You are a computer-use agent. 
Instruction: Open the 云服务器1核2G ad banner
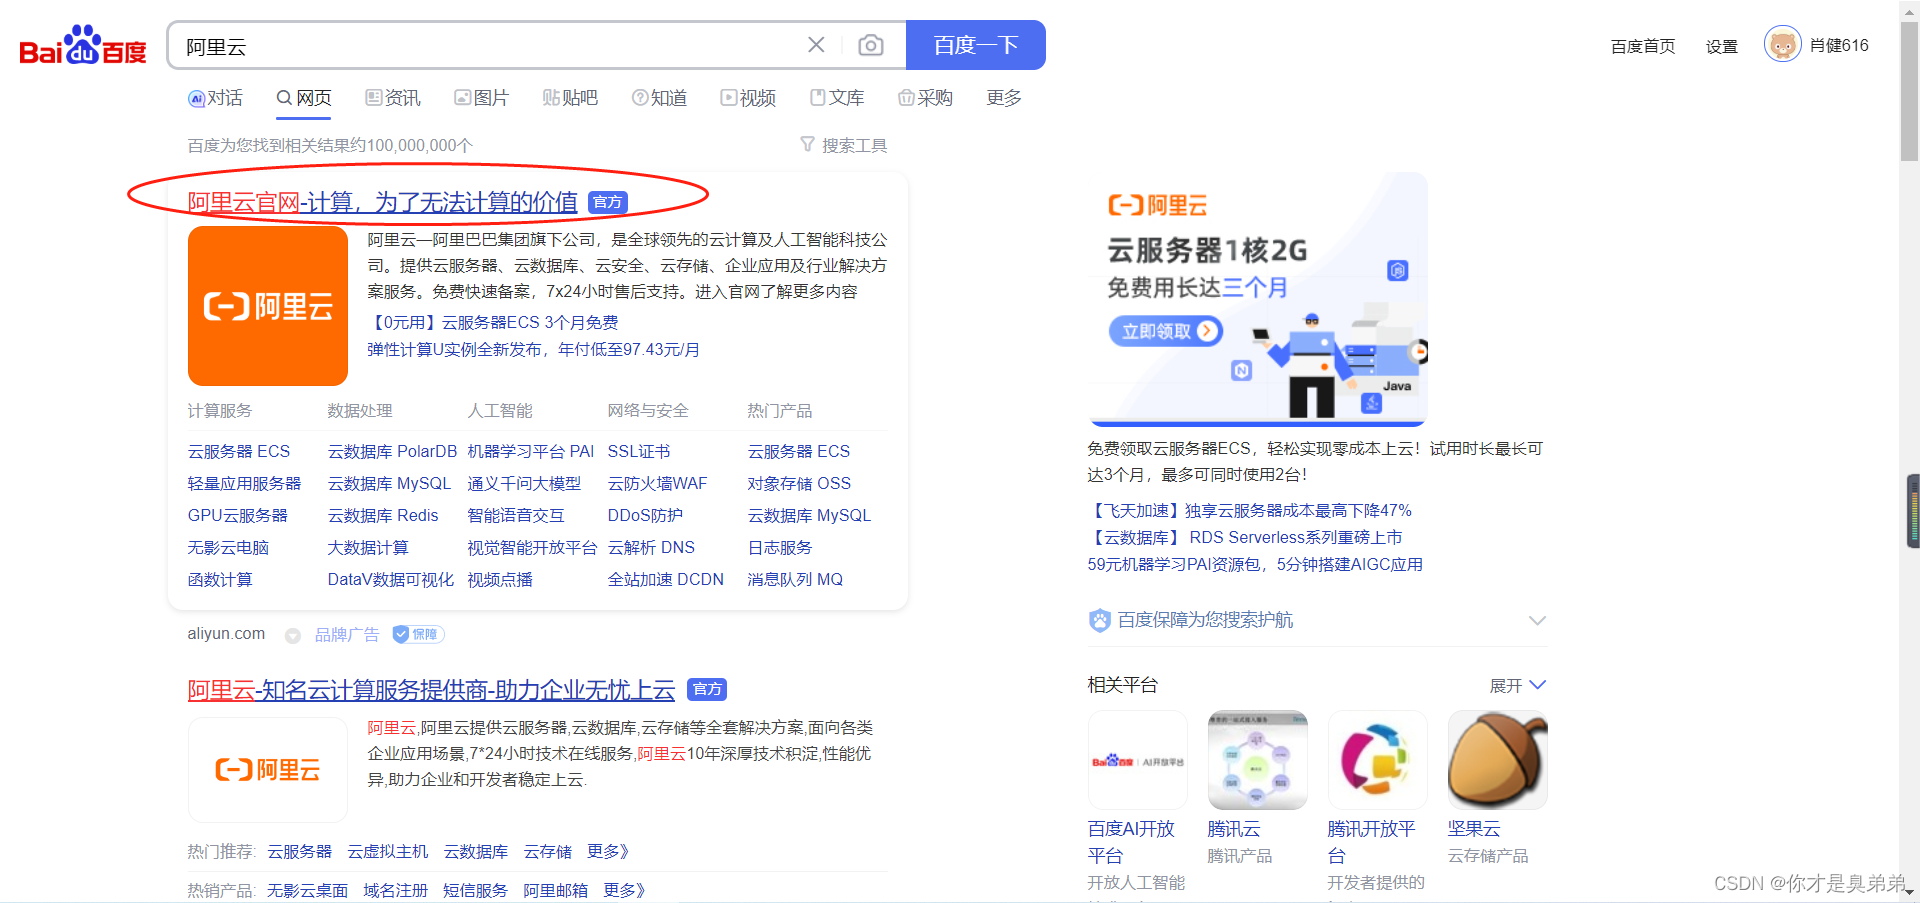pos(1258,300)
